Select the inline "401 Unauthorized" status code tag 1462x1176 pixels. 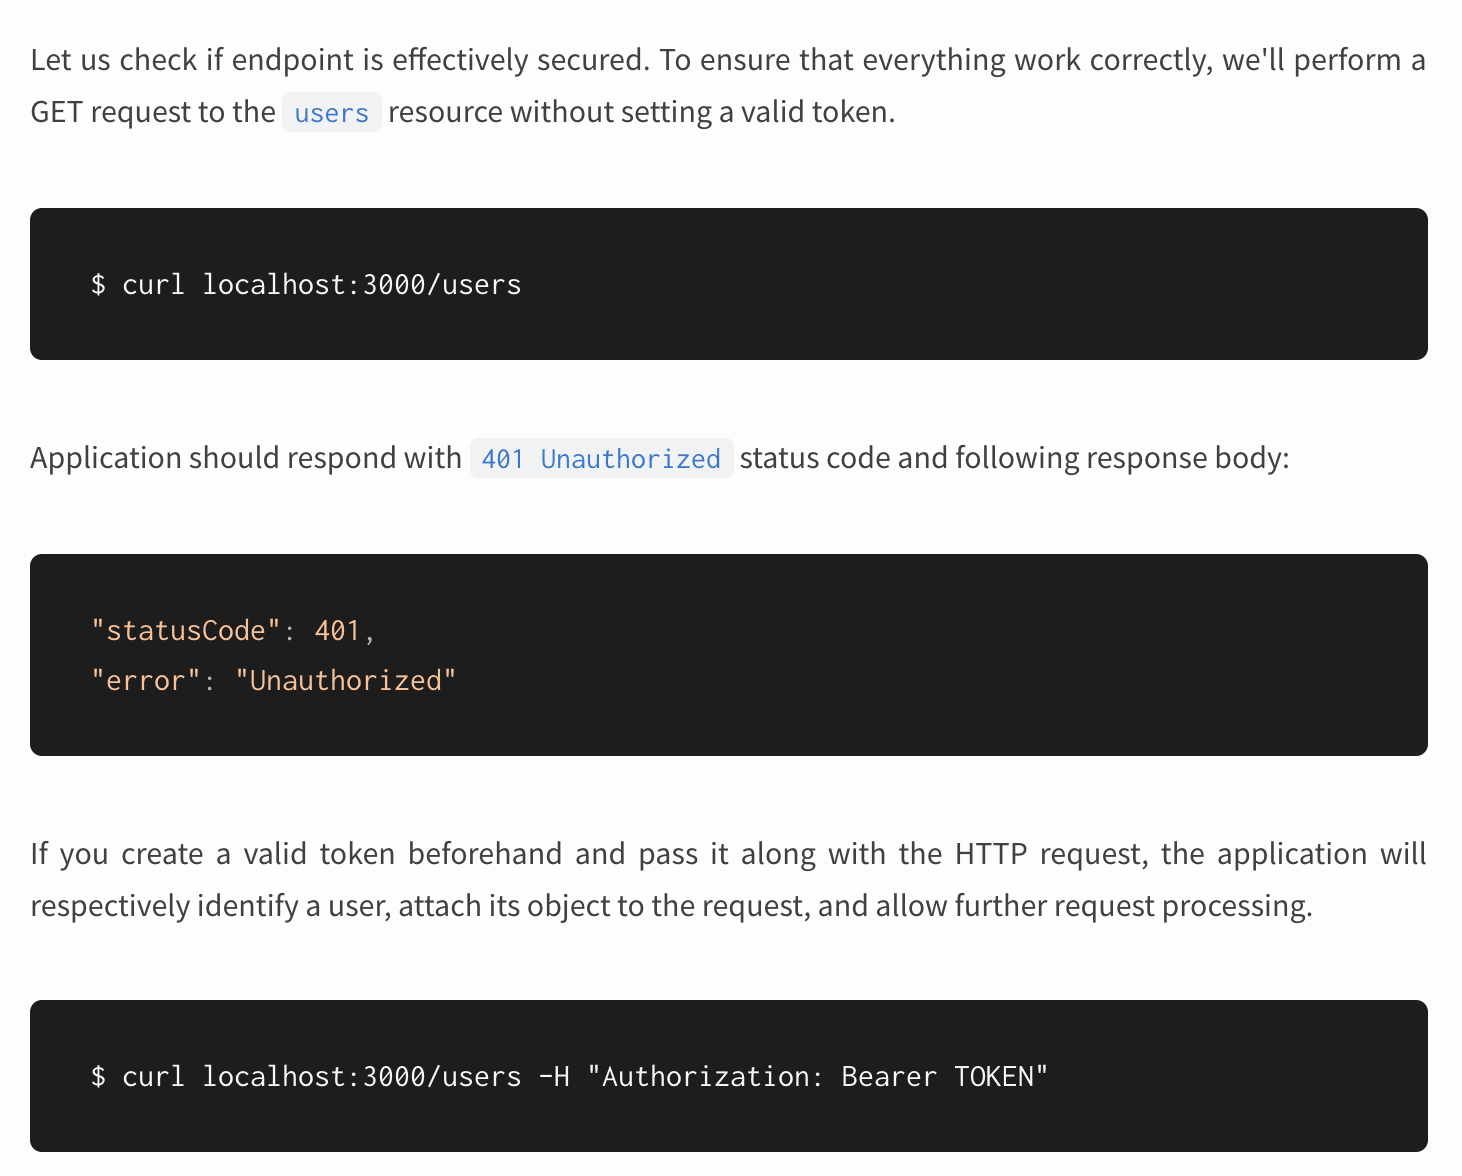[601, 459]
